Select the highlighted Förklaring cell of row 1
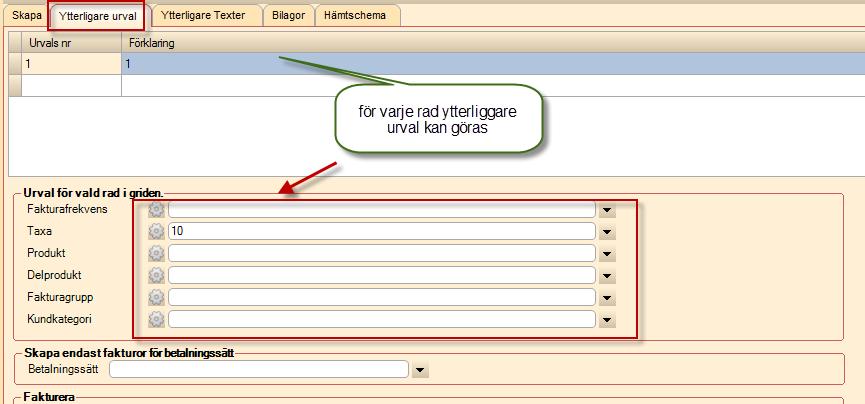 493,64
